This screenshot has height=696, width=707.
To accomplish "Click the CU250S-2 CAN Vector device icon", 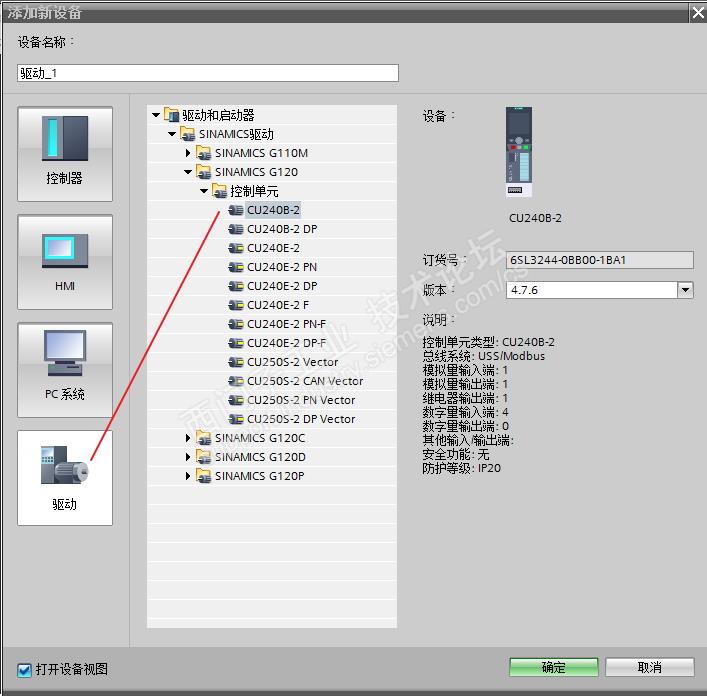I will tap(236, 381).
